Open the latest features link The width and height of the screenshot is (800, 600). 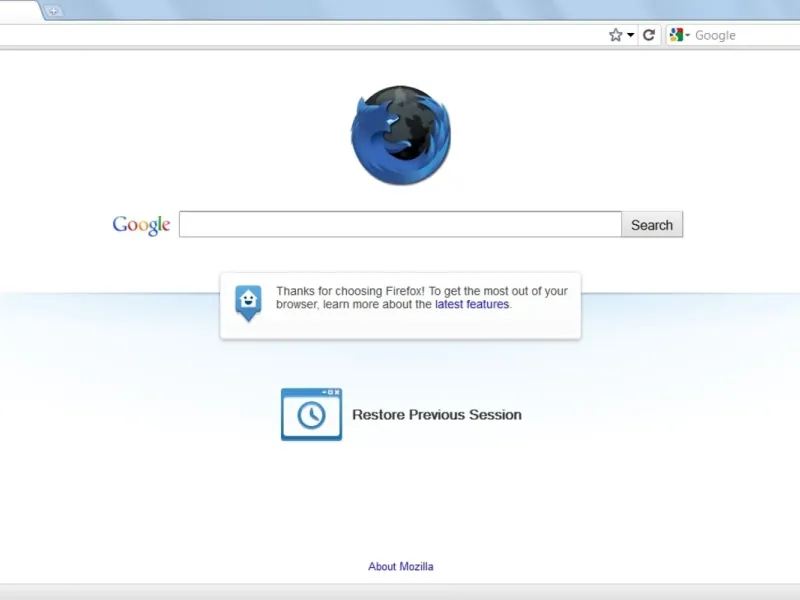click(x=472, y=305)
